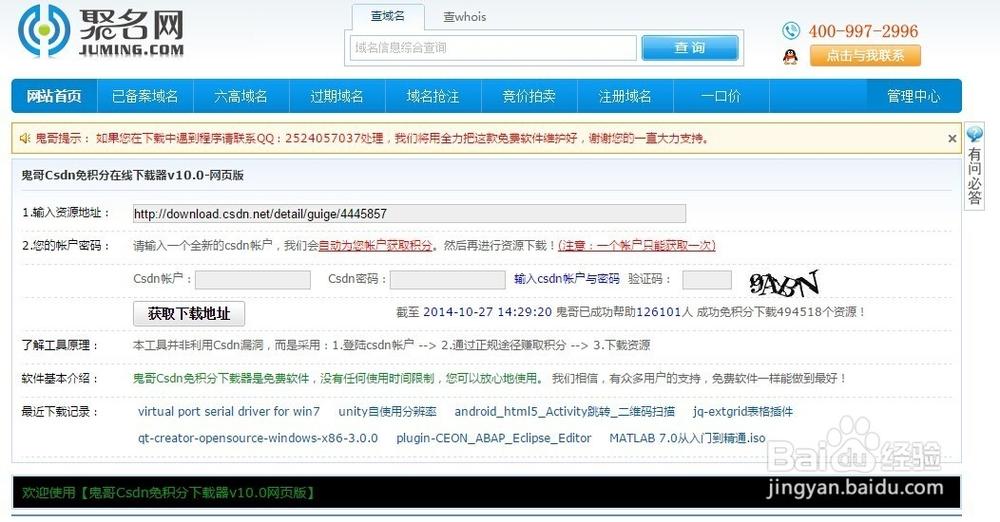1000x522 pixels.
Task: Click the captcha image 9ABN
Action: pos(783,283)
